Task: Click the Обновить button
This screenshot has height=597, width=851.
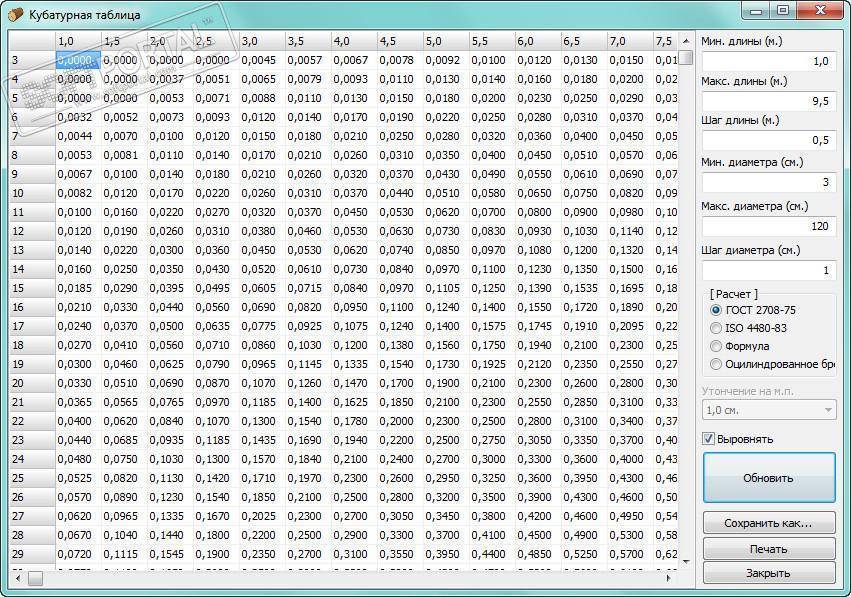Action: (x=769, y=478)
